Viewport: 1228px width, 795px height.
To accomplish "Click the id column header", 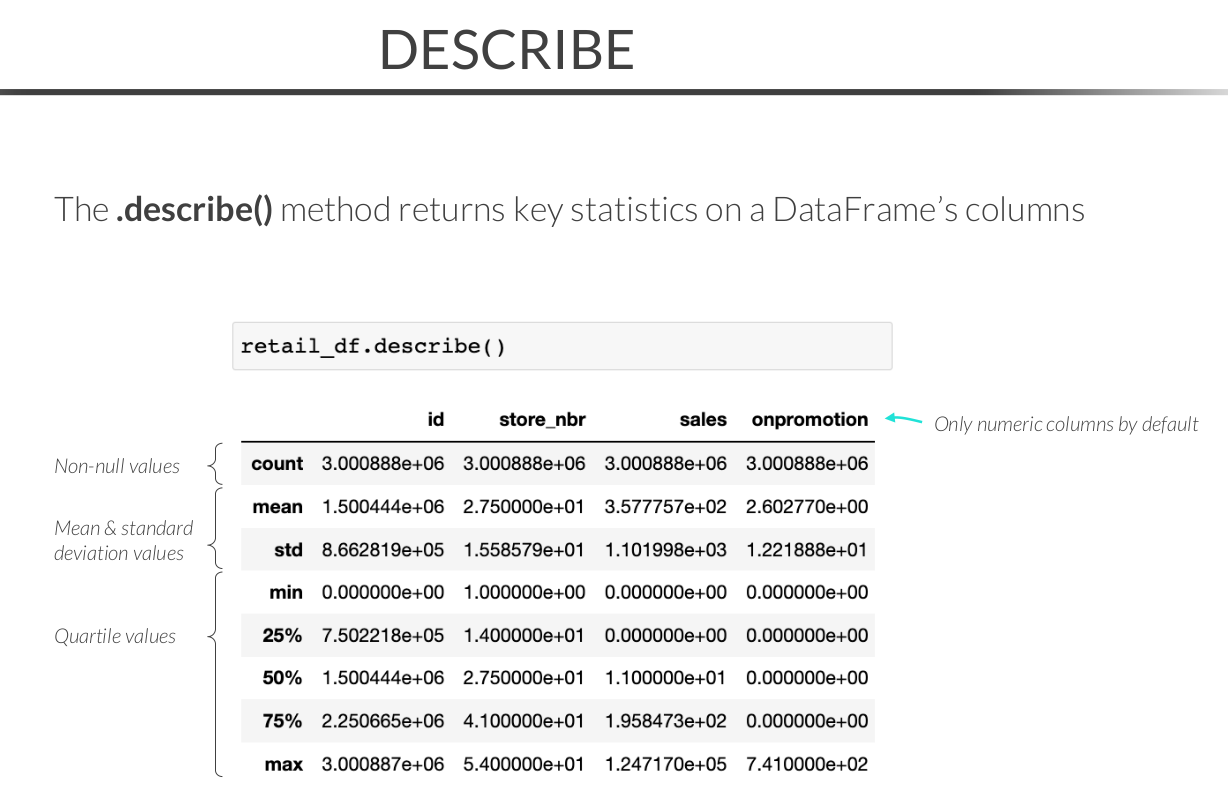I will point(435,420).
